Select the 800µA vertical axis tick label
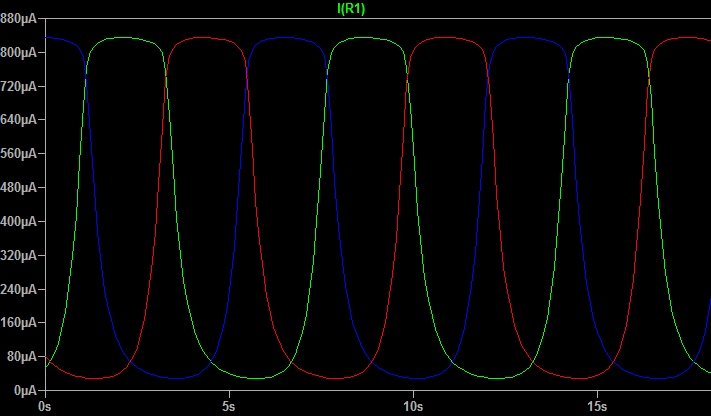 (19, 52)
